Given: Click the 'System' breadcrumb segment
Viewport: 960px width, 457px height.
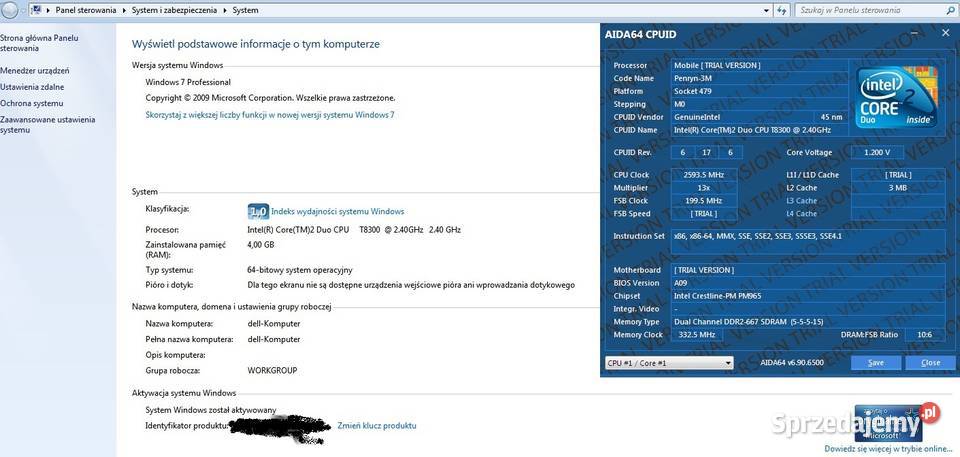Looking at the screenshot, I should click(245, 10).
